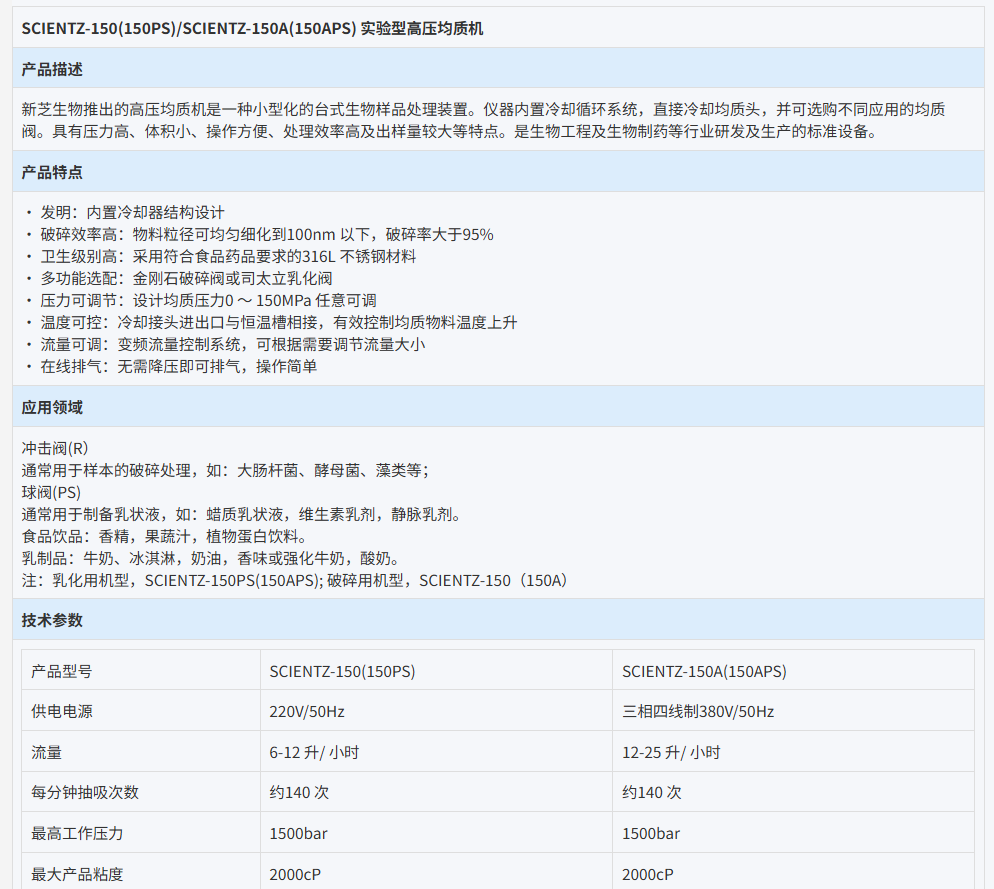Click the 220V/50Hz power supply cell

pyautogui.click(x=307, y=712)
